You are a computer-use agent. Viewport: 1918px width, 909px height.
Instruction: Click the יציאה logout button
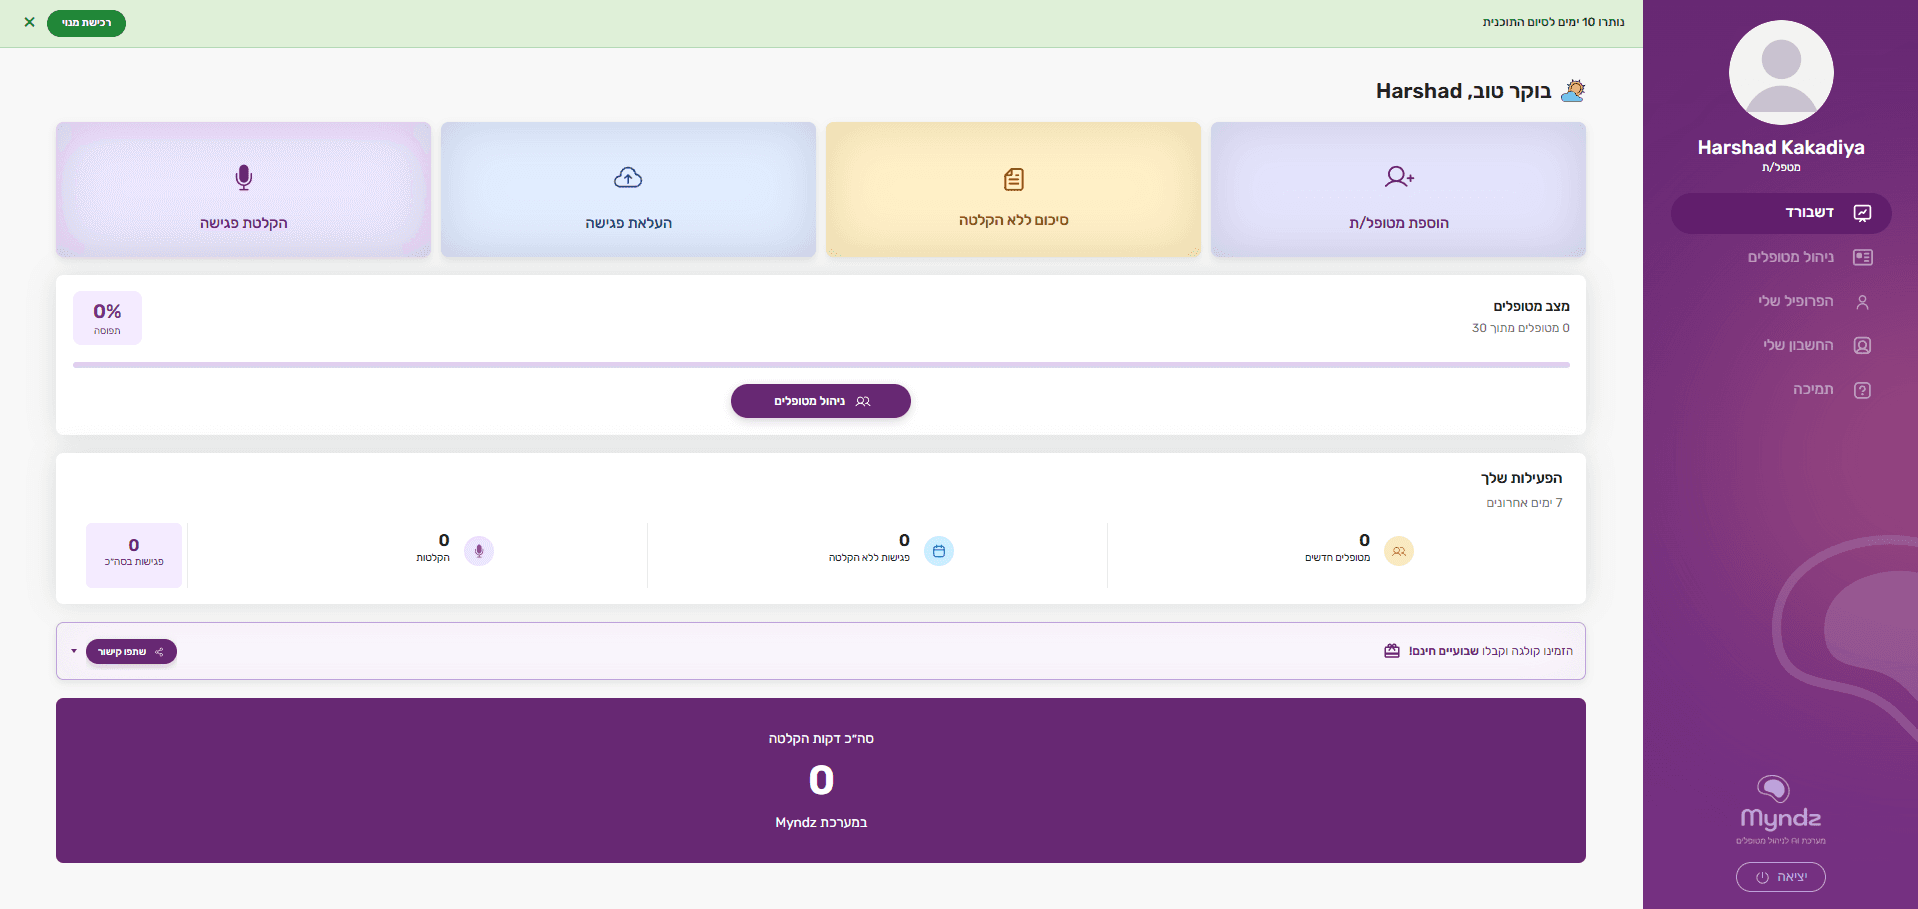(1781, 877)
